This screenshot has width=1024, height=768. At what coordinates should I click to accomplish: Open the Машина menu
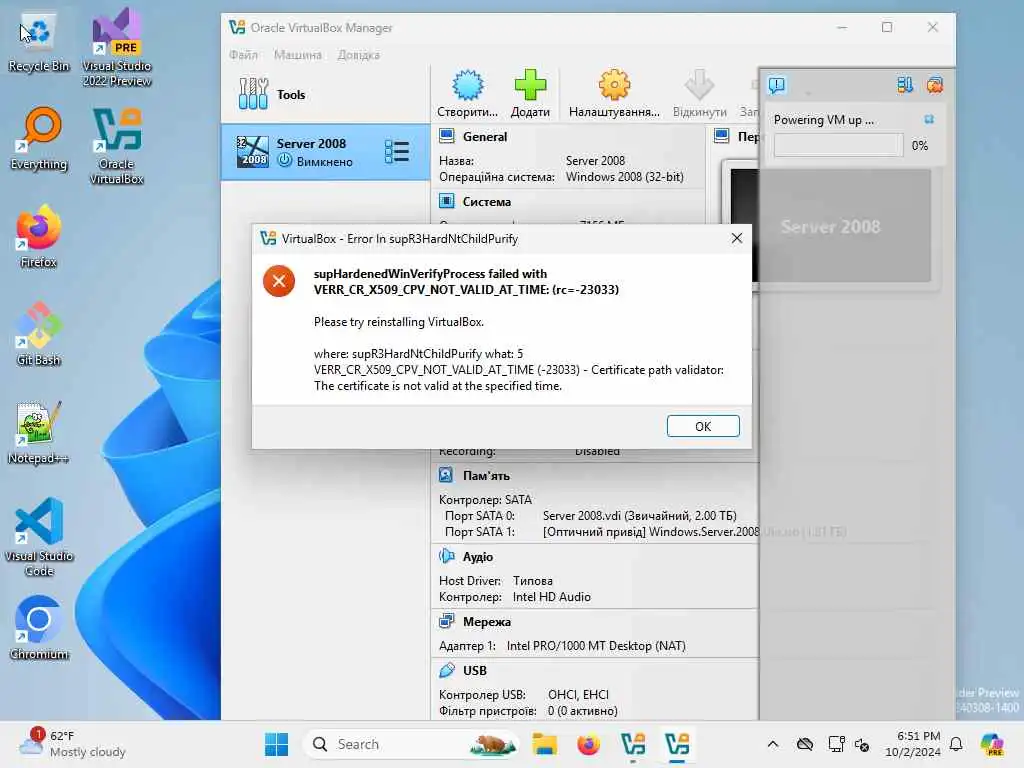tap(298, 55)
